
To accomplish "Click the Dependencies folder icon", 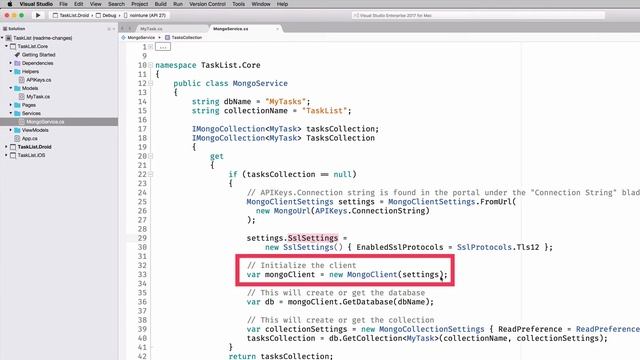I will point(17,63).
